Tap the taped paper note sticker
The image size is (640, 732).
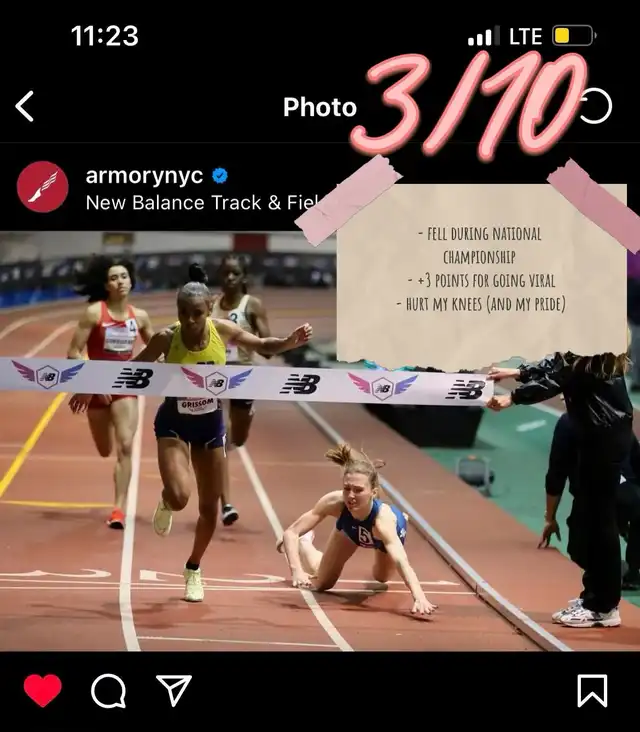click(481, 275)
